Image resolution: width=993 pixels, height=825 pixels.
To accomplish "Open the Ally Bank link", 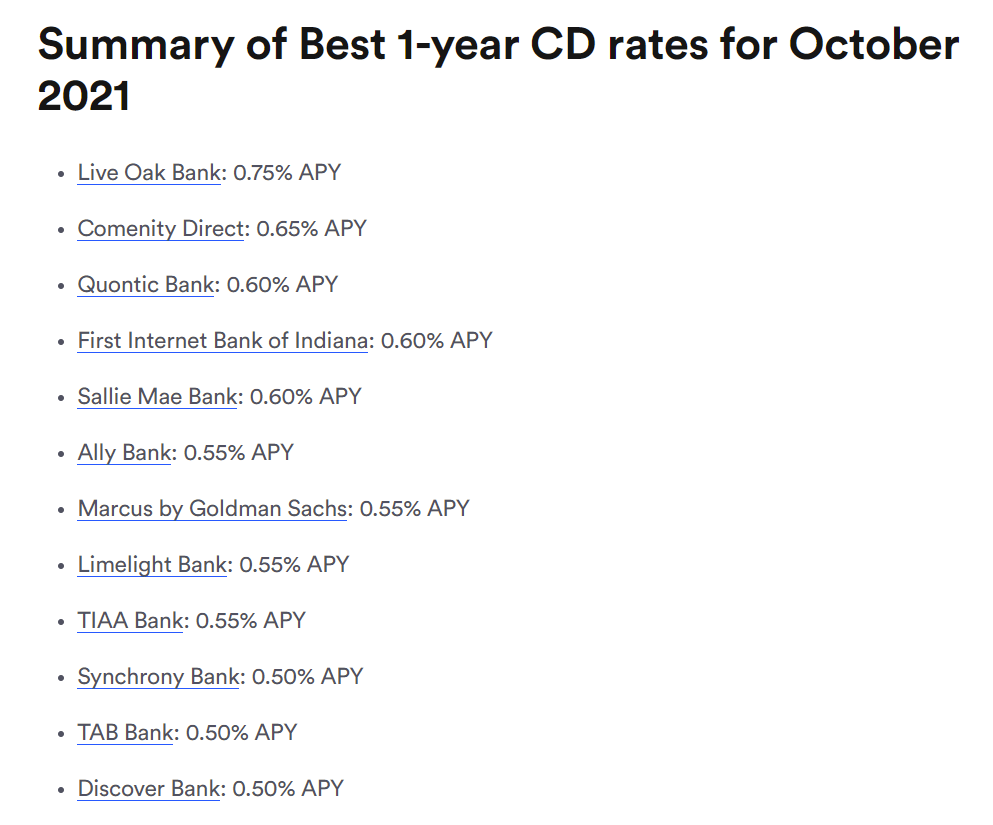I will click(125, 453).
